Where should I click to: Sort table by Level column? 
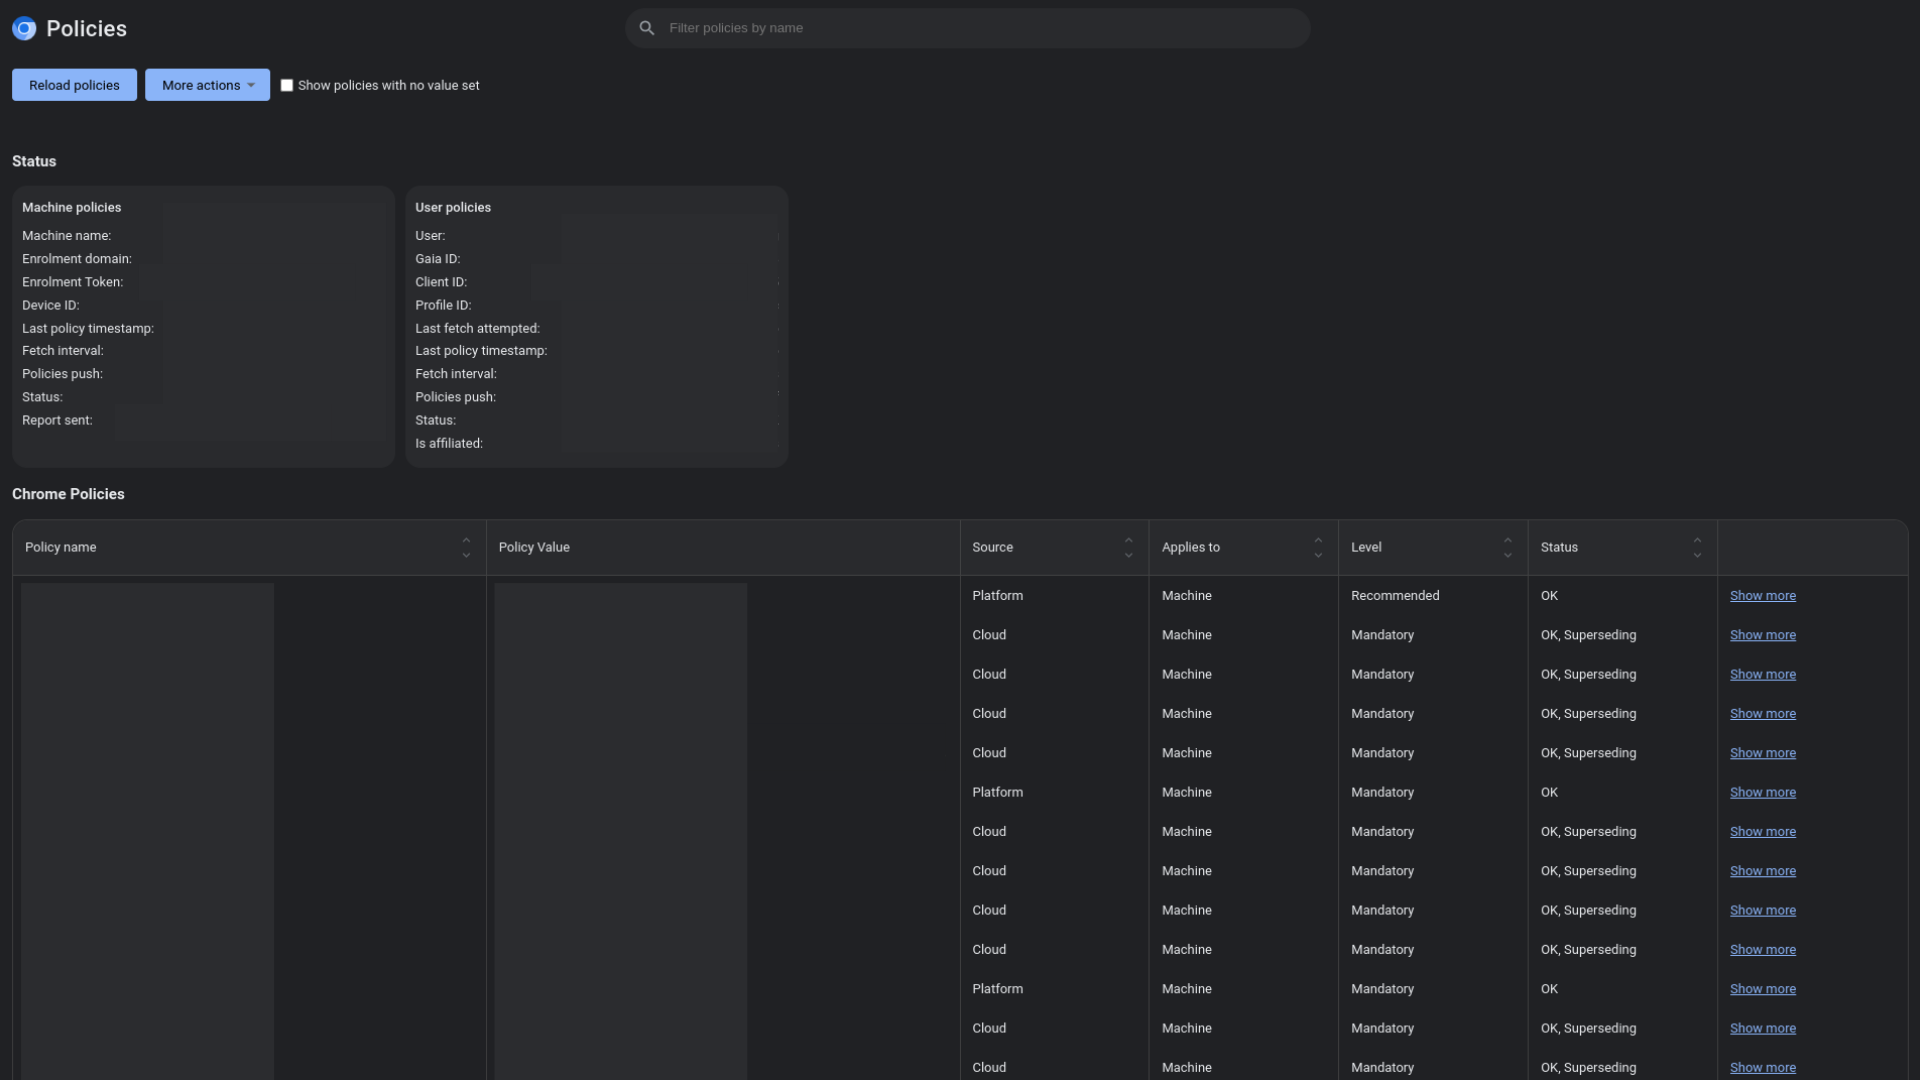[x=1507, y=547]
